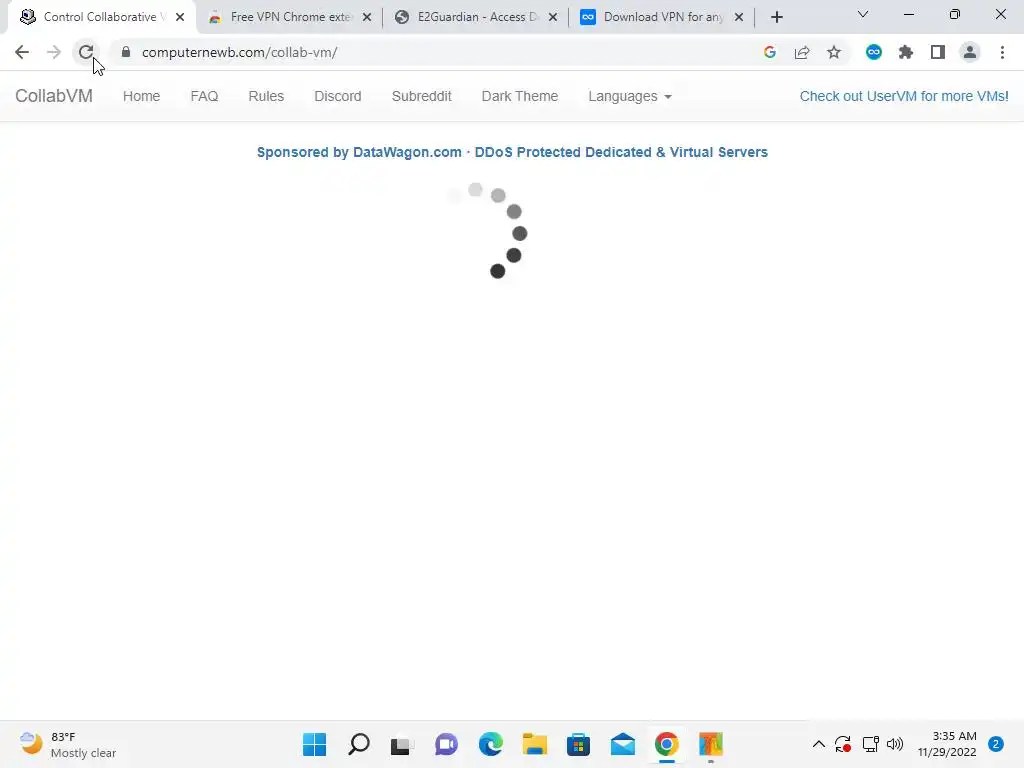The image size is (1024, 768).
Task: Go back using browser back arrow
Action: (22, 52)
